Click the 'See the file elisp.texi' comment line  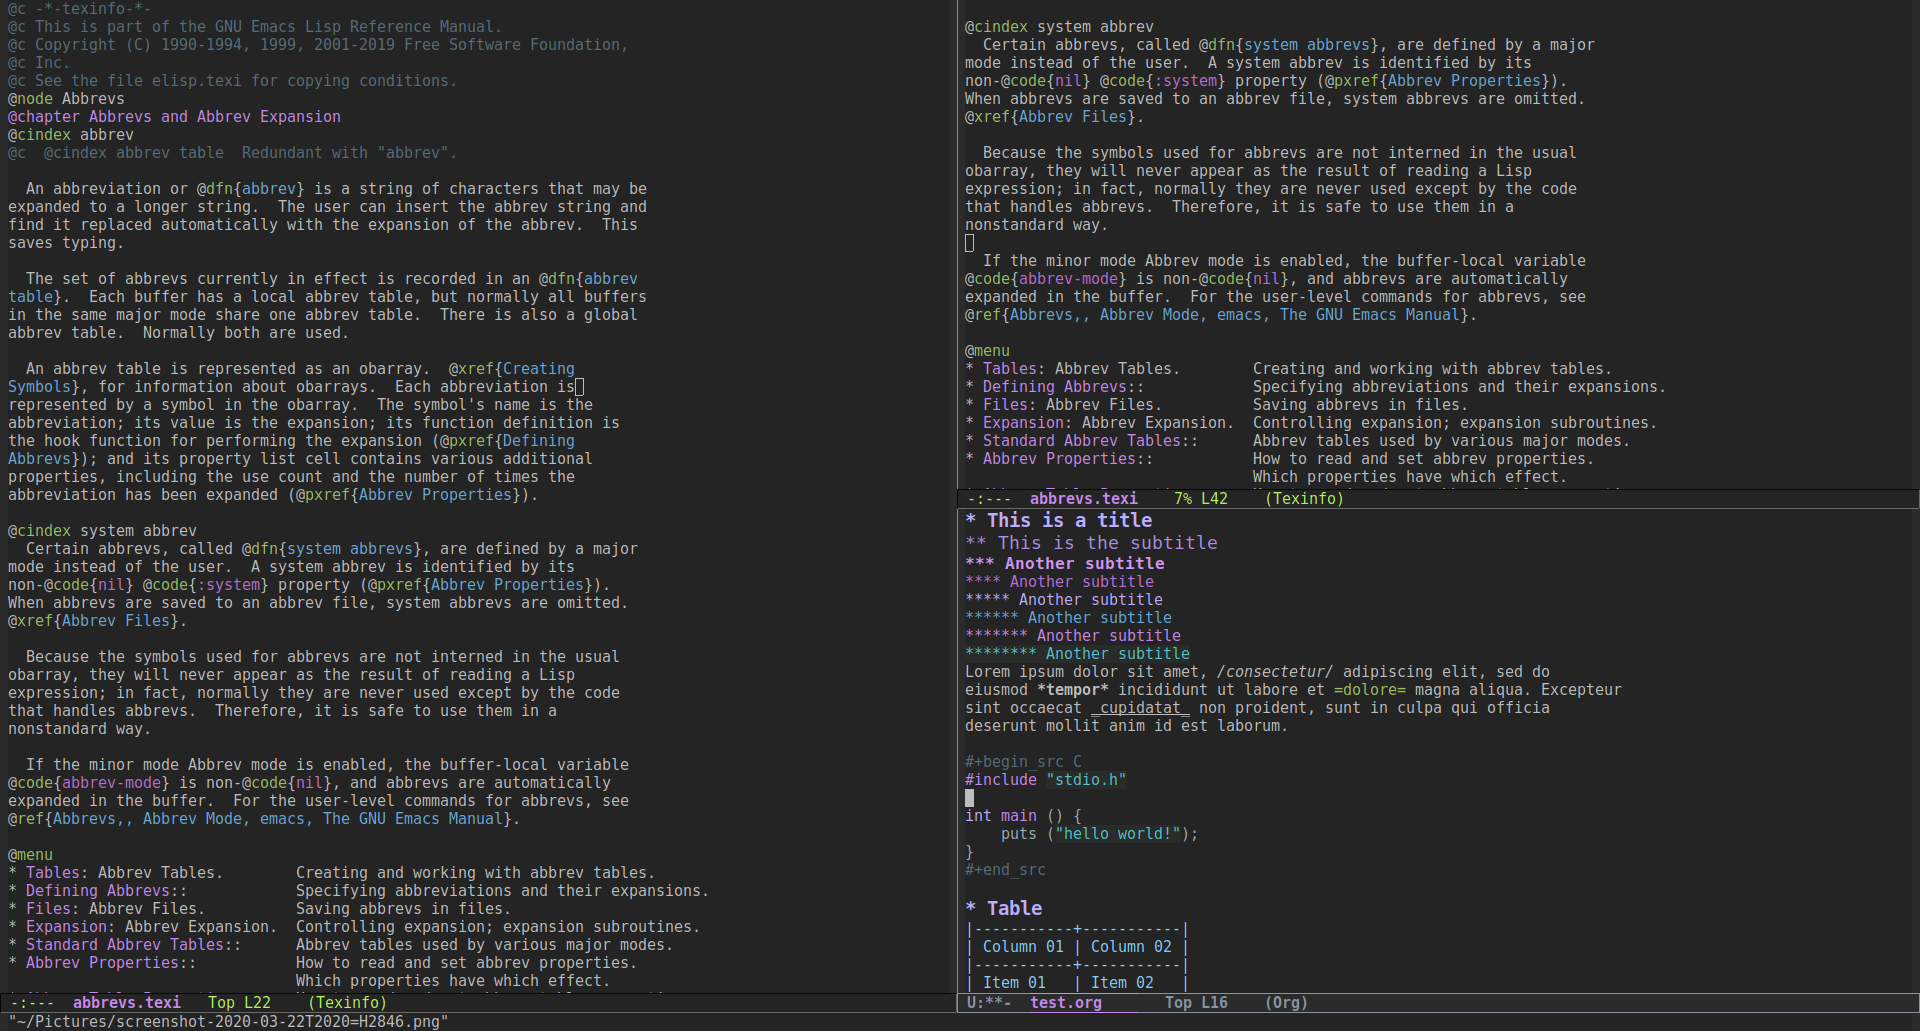click(x=232, y=80)
